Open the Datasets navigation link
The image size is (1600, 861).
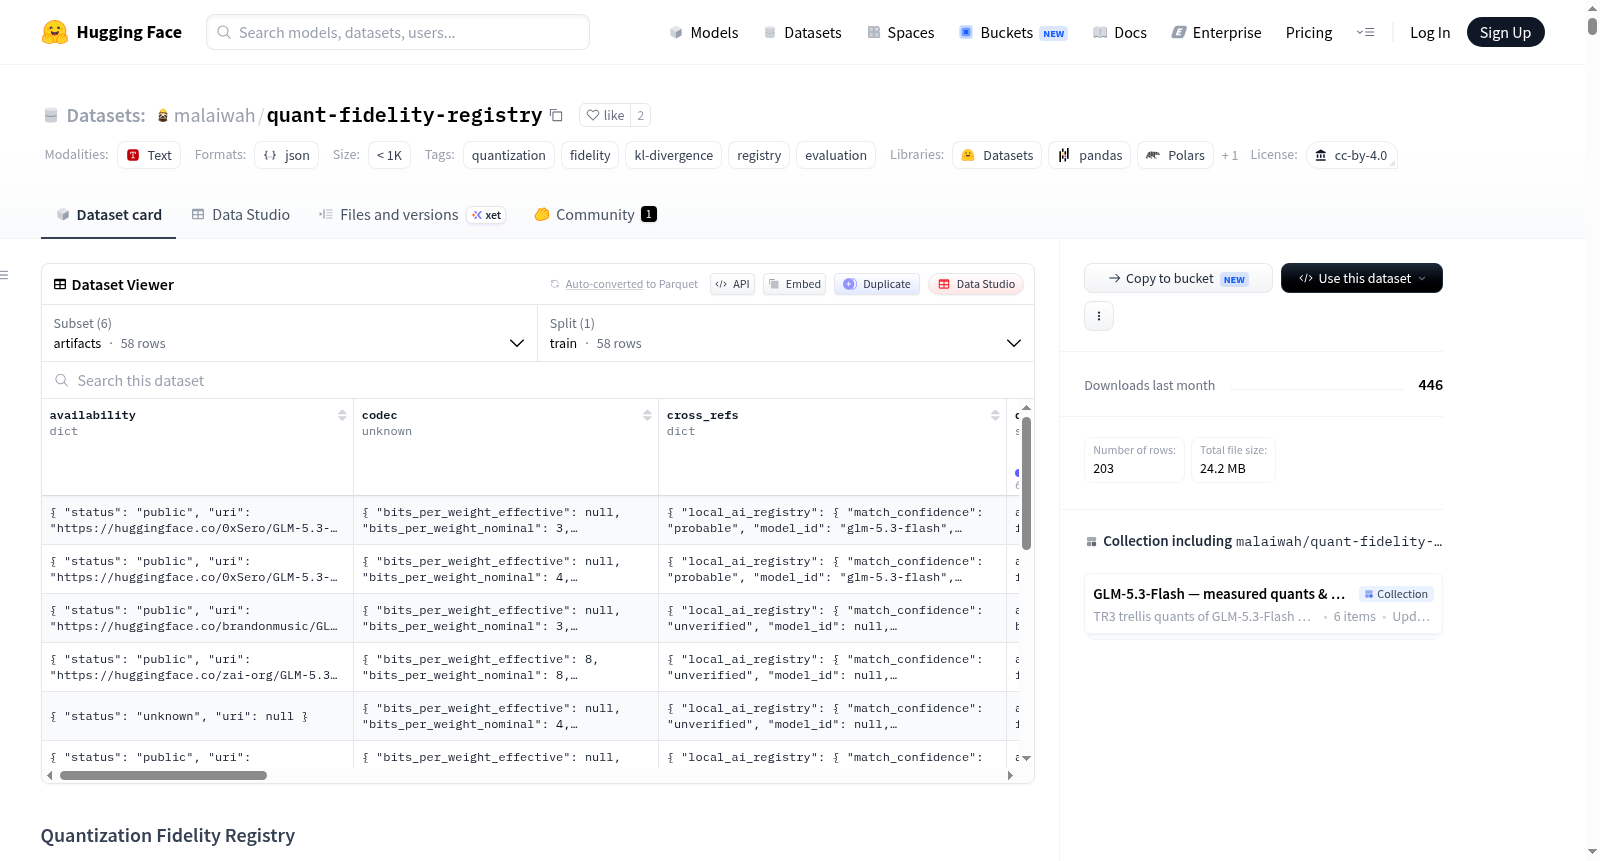[803, 32]
